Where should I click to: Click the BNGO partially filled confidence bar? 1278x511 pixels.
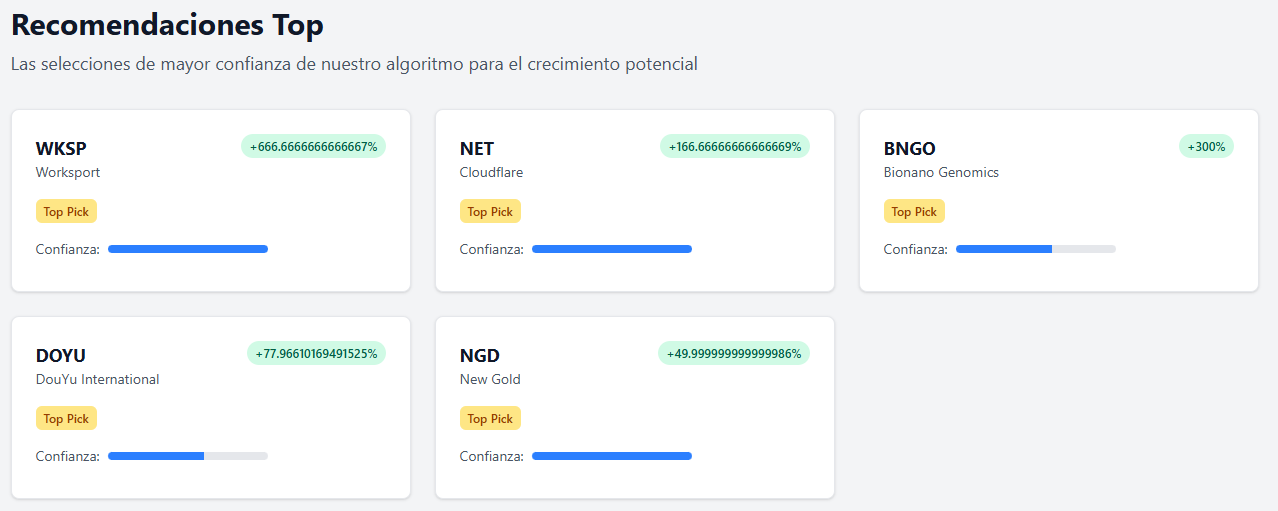(1036, 249)
